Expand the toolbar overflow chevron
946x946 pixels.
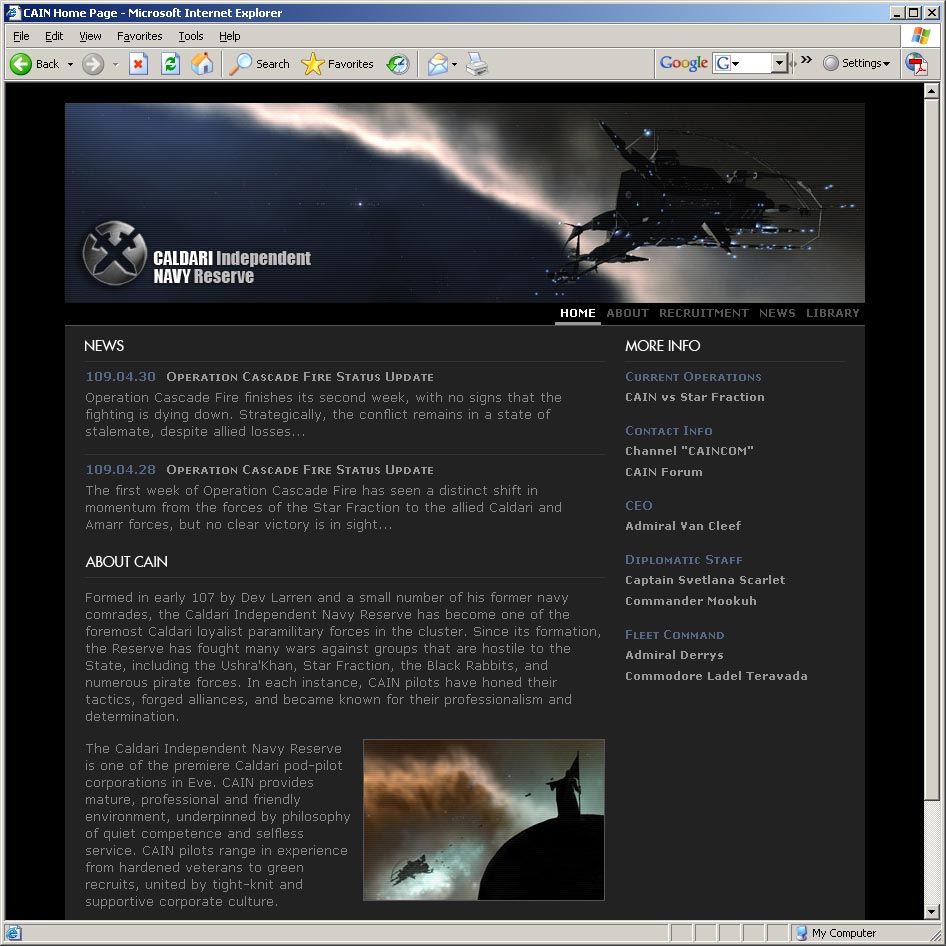807,60
